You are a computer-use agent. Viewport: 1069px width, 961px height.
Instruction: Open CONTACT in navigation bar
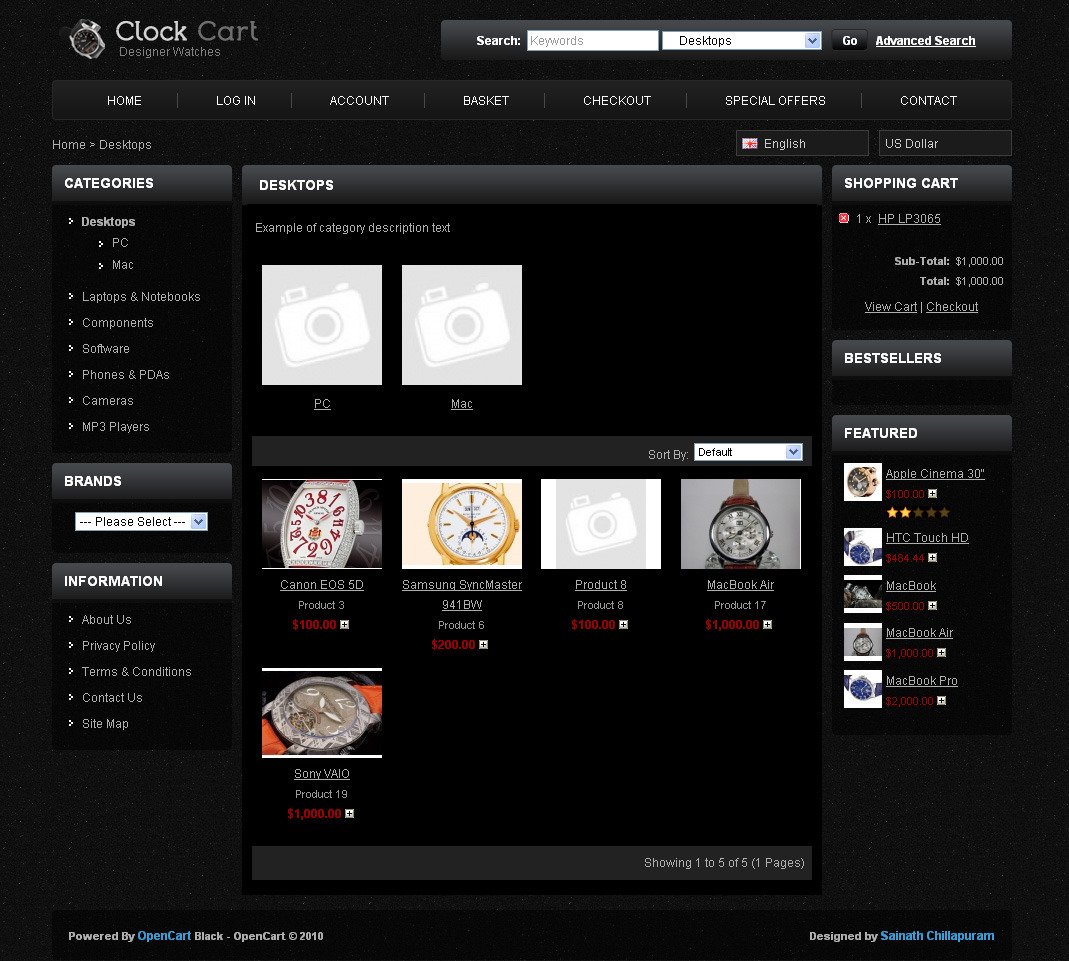(x=929, y=100)
